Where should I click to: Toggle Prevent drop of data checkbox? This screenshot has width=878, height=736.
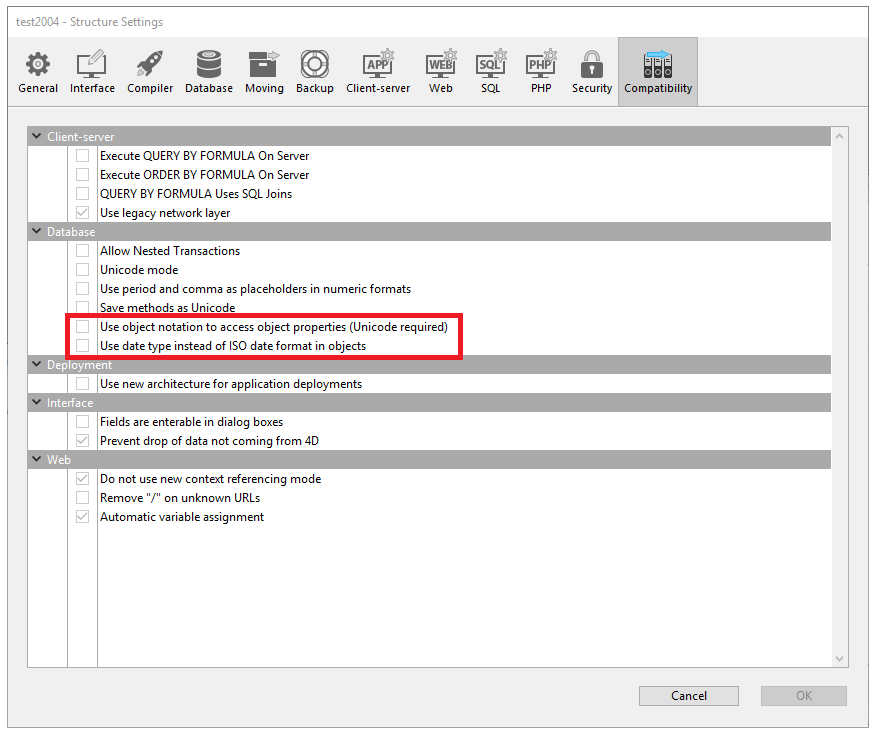point(82,441)
